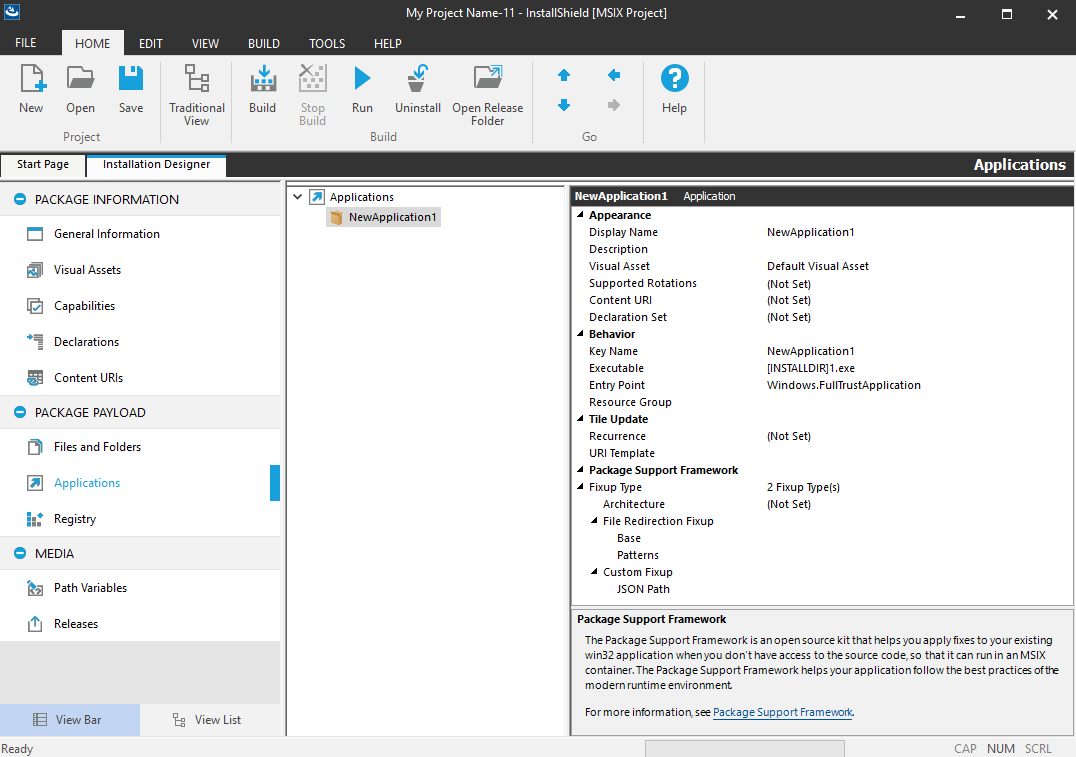Viewport: 1076px width, 757px height.
Task: Click the Uninstall ribbon icon
Action: (418, 81)
